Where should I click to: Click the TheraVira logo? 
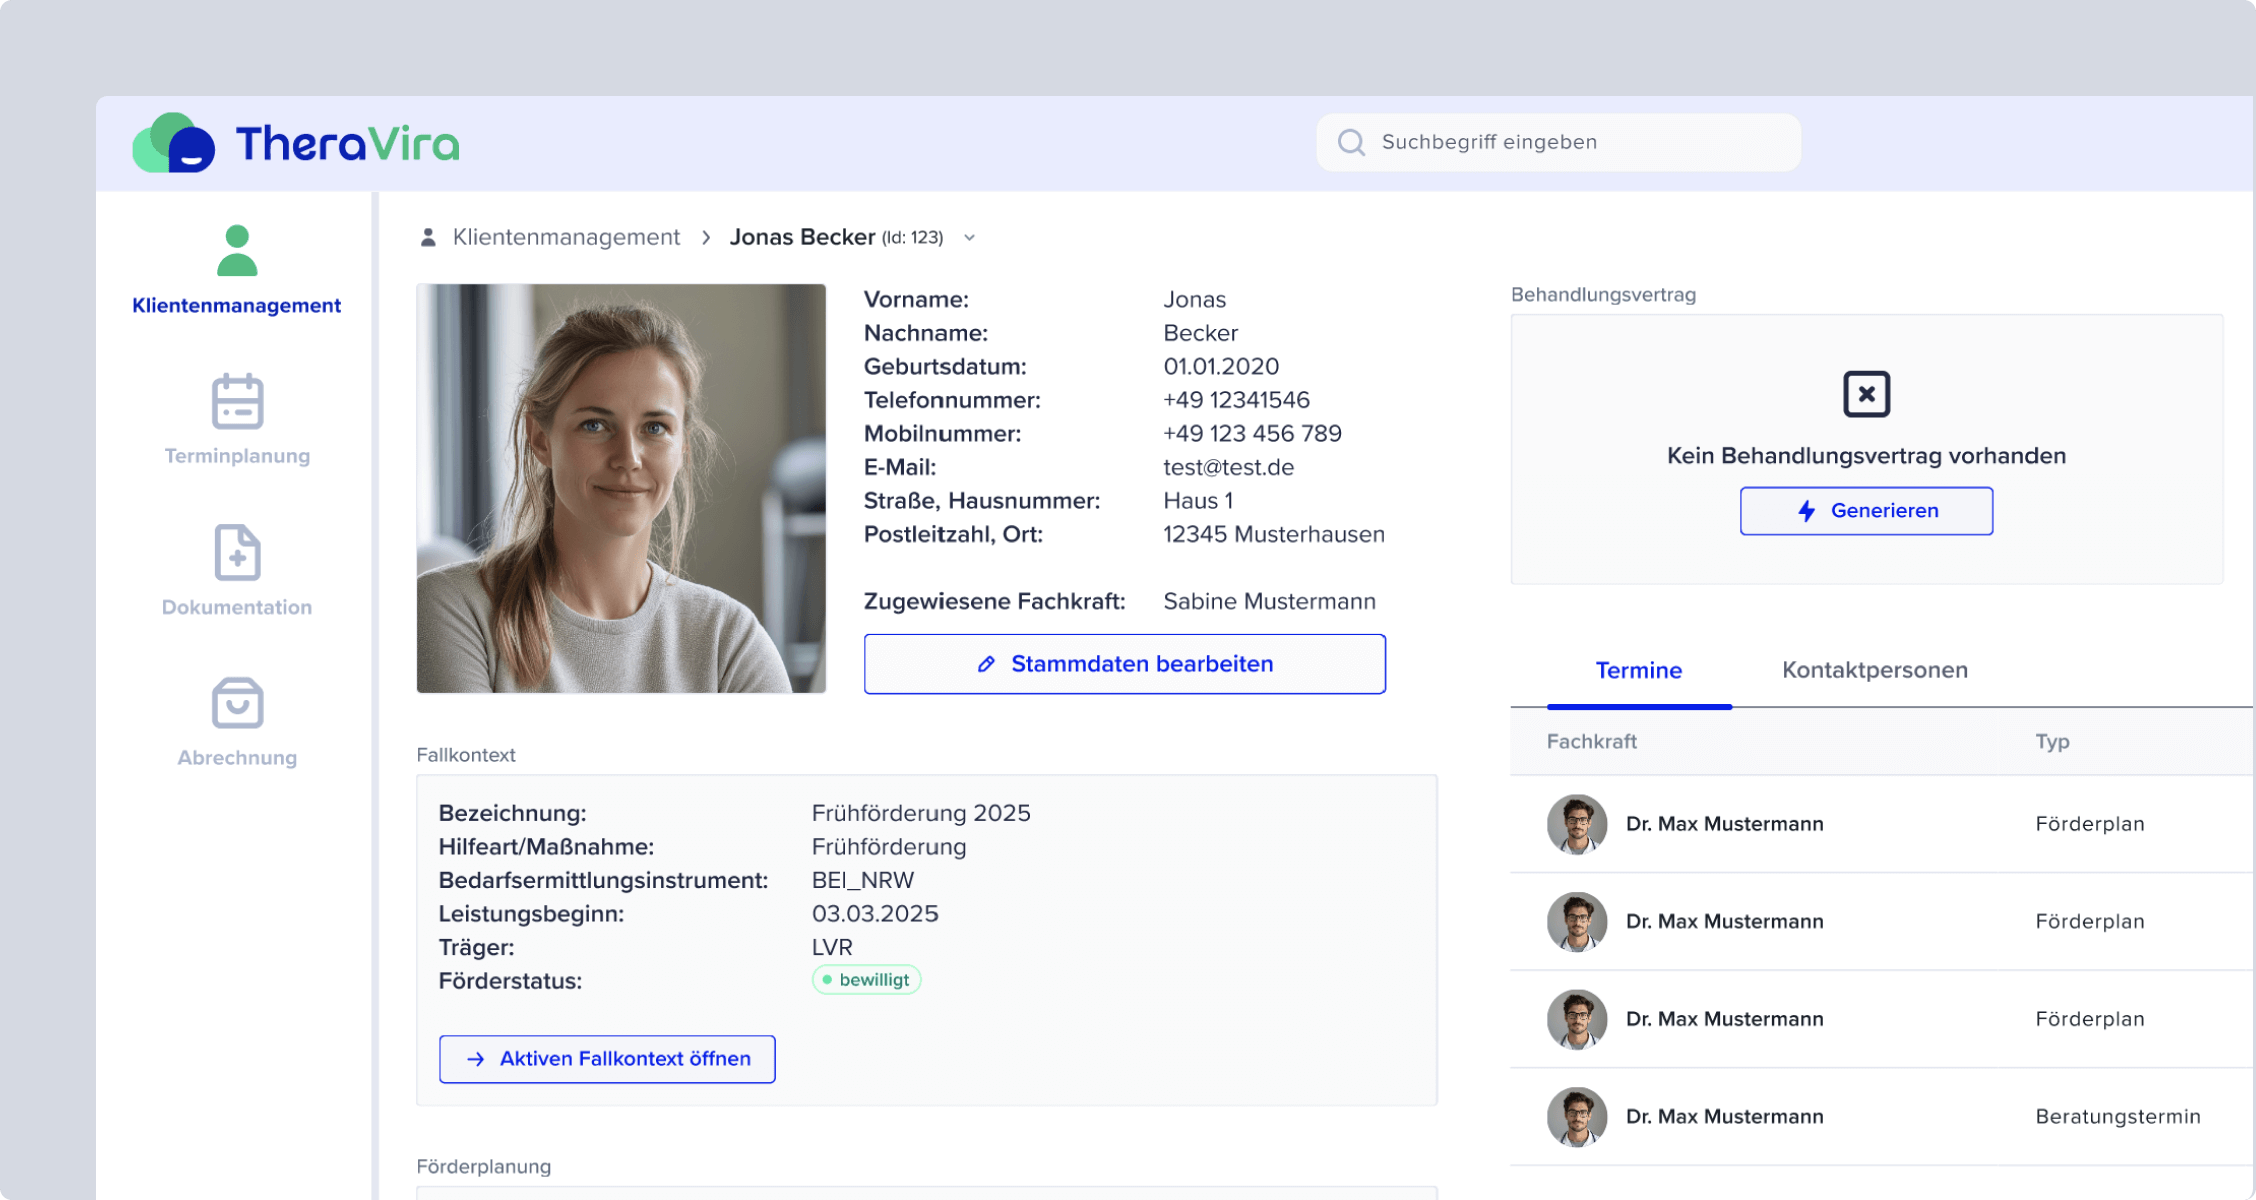(294, 142)
